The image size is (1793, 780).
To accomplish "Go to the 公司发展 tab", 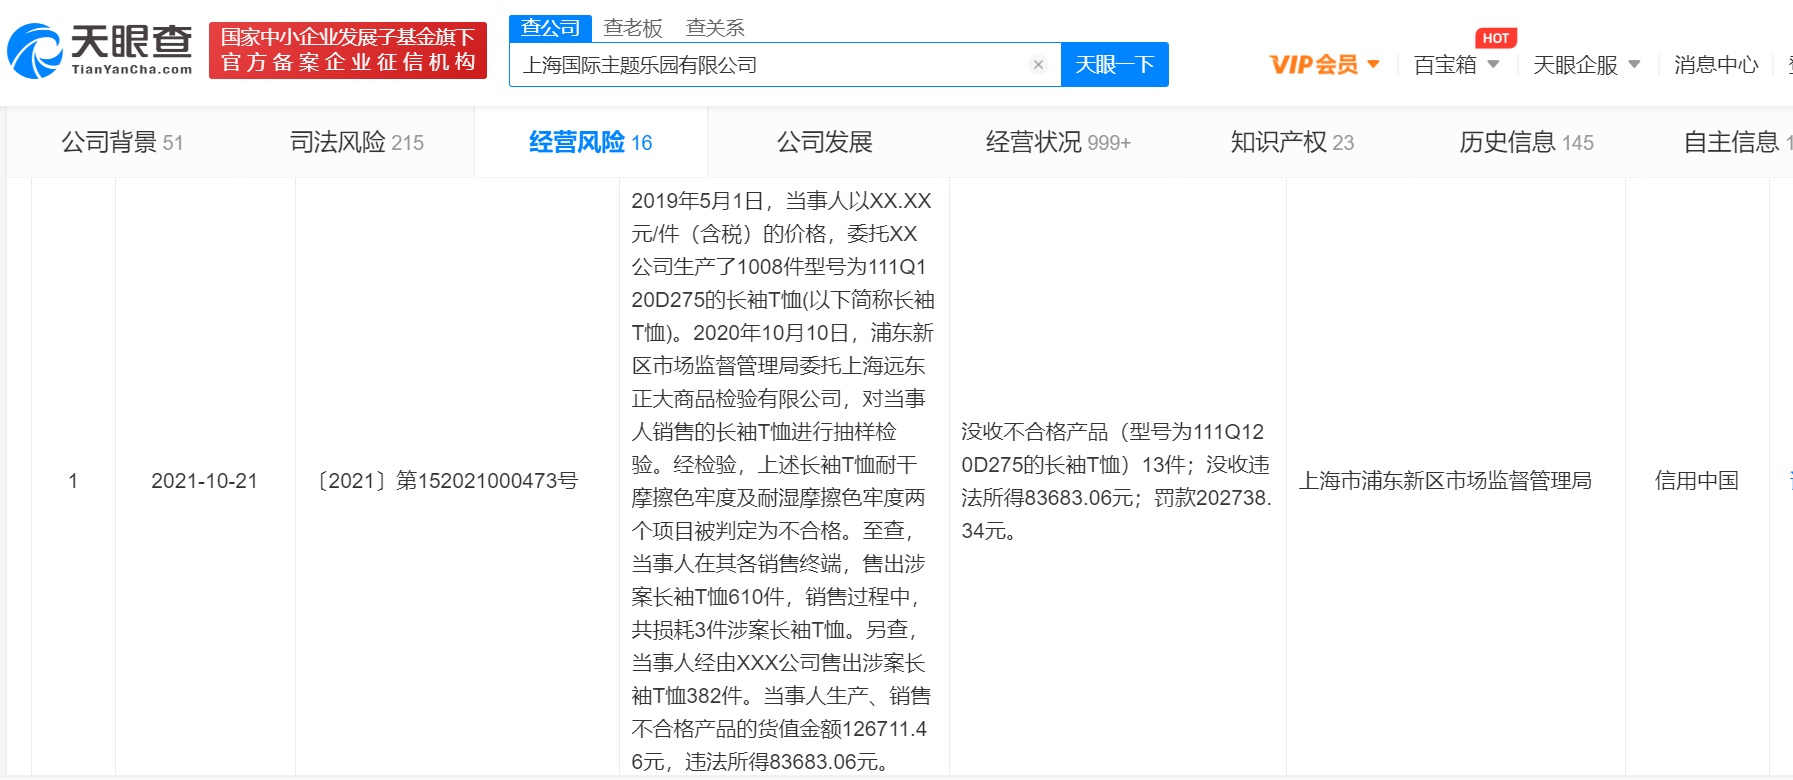I will (825, 142).
